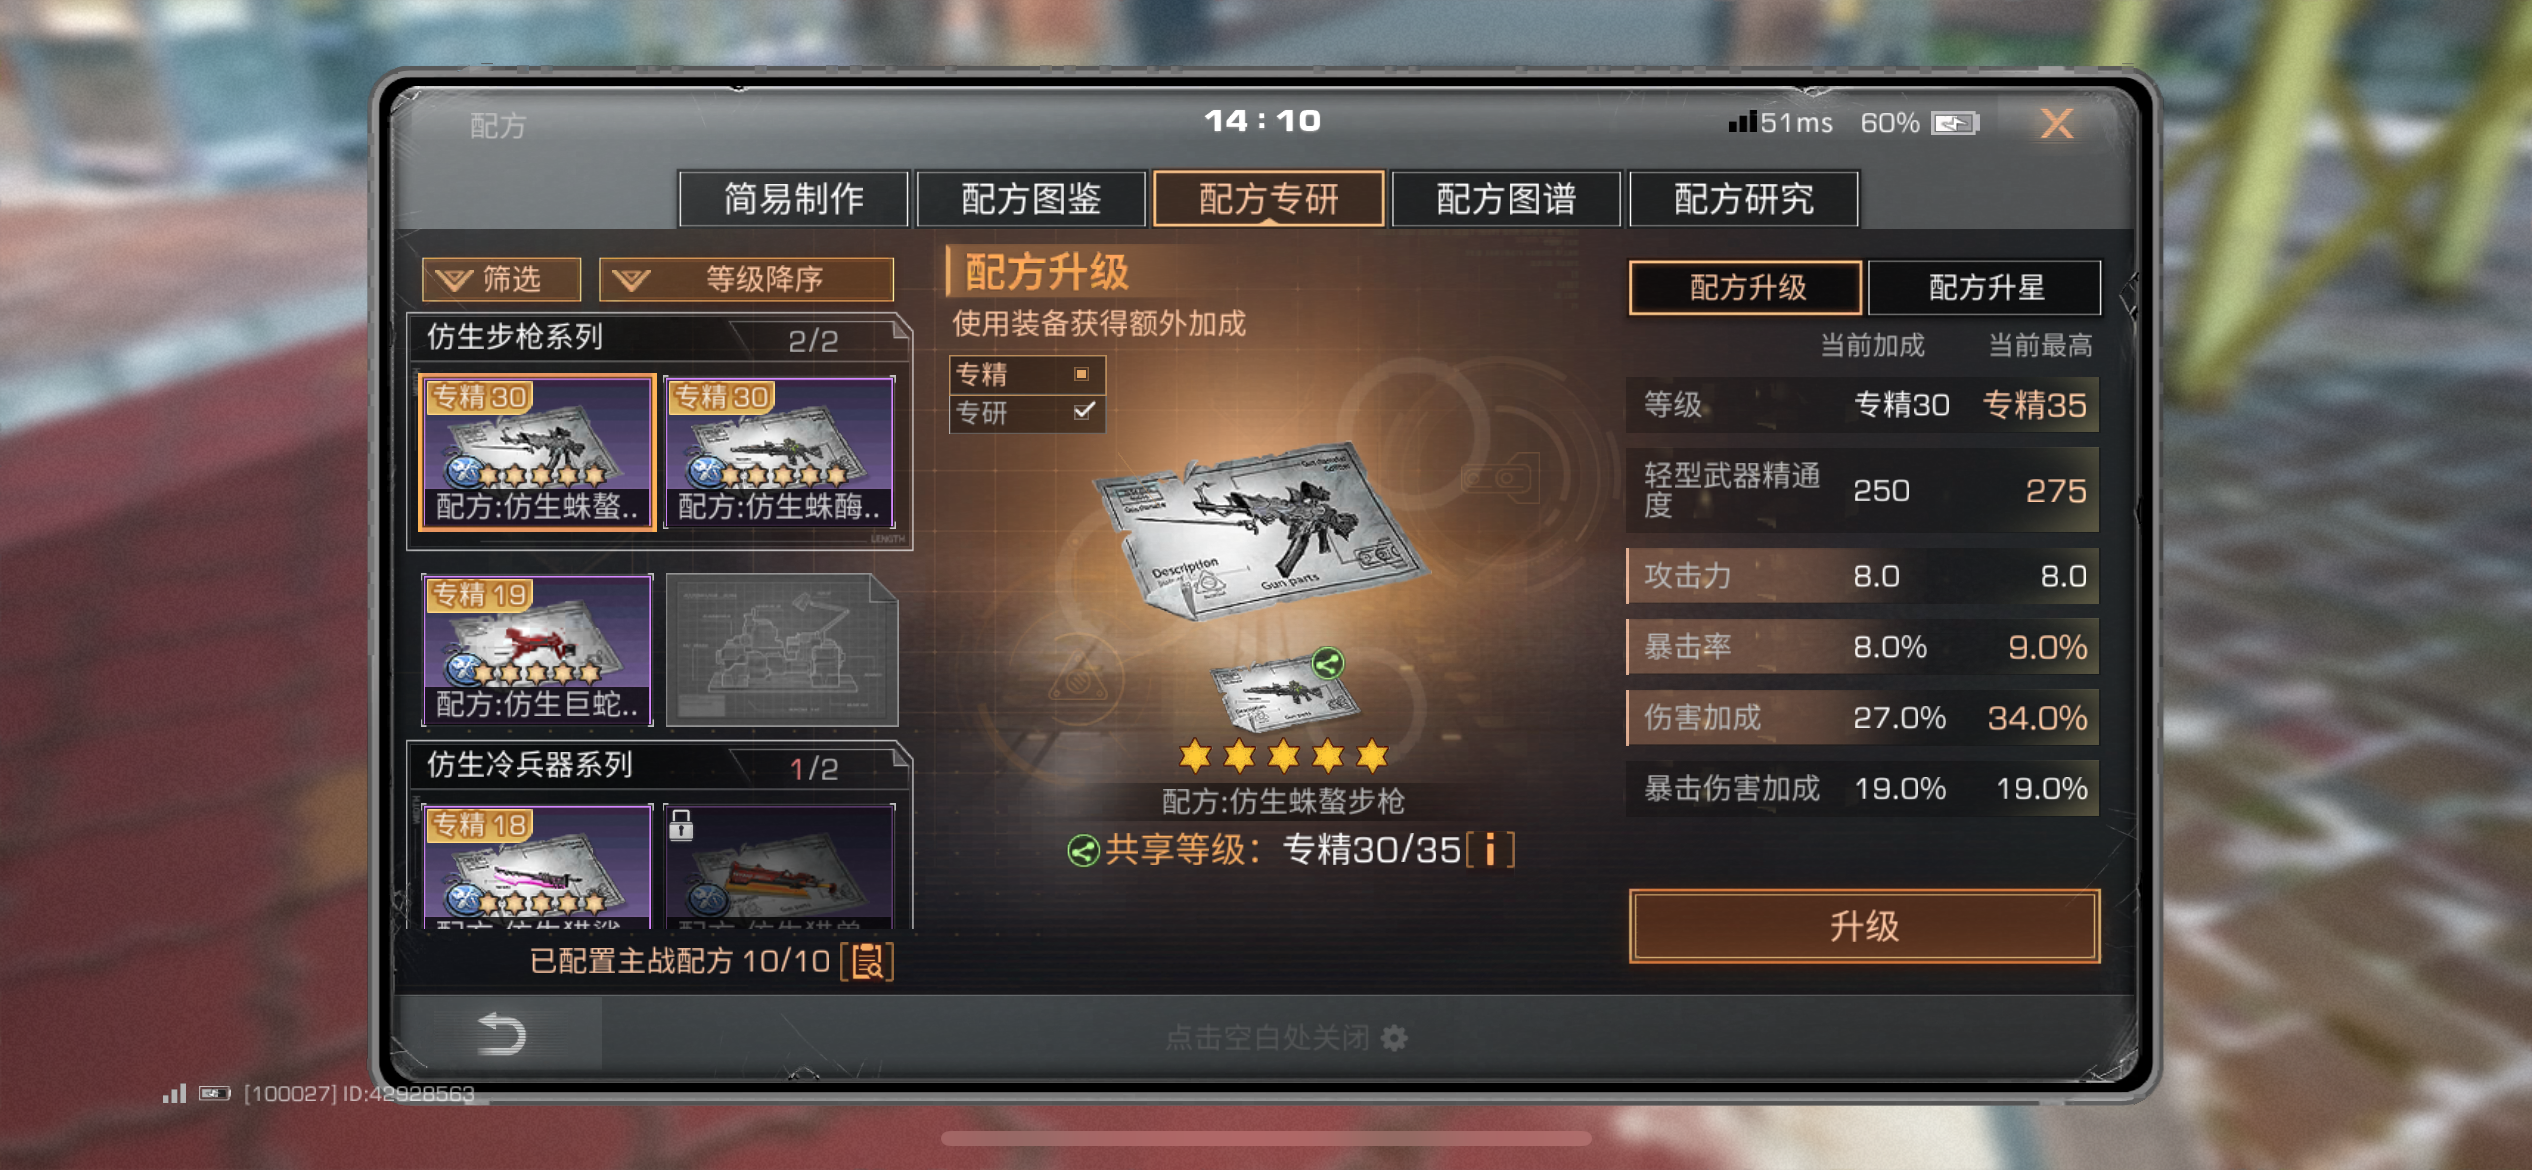Select 配方:仿生巨蛇 recipe thumbnail
This screenshot has width=2532, height=1170.
(x=538, y=650)
